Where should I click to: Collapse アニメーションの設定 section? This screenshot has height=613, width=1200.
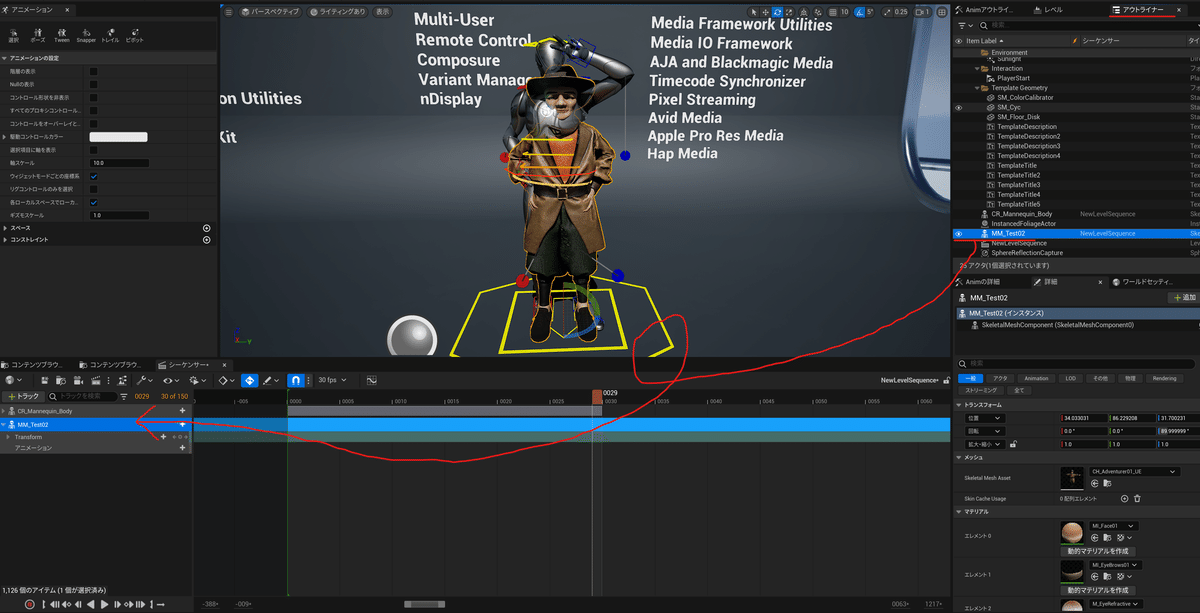[5, 58]
